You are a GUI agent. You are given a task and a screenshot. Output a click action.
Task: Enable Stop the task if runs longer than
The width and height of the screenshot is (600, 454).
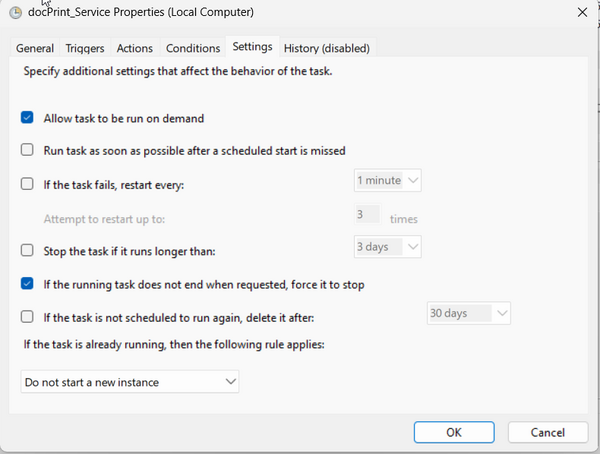[28, 250]
